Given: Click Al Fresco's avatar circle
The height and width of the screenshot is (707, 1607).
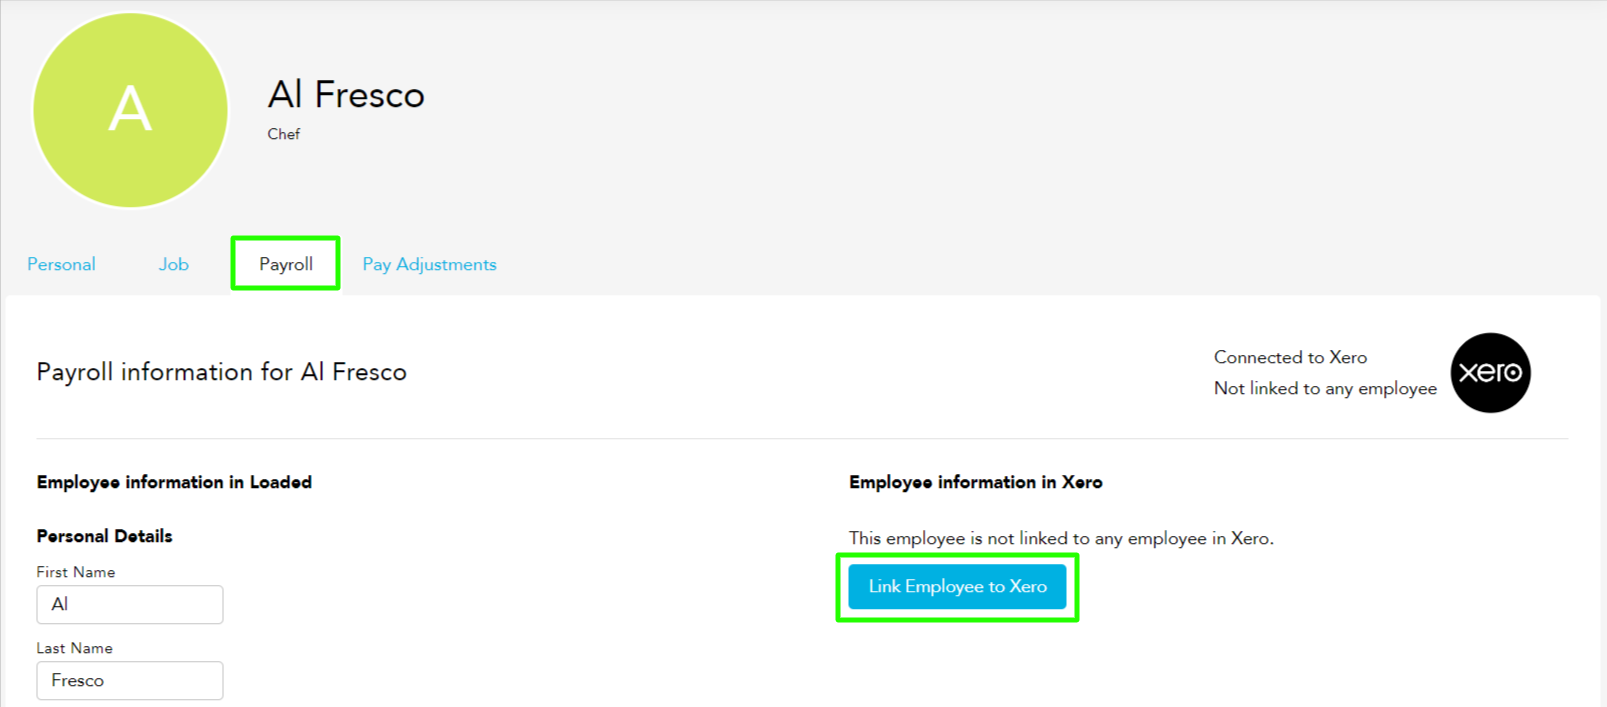Looking at the screenshot, I should point(130,110).
